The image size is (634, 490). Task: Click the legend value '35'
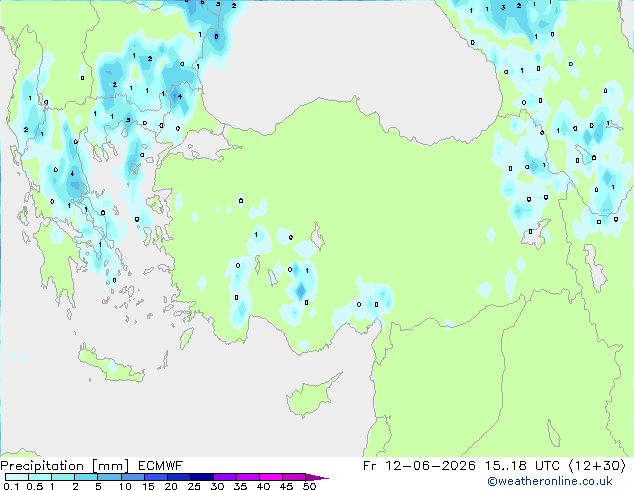click(240, 486)
